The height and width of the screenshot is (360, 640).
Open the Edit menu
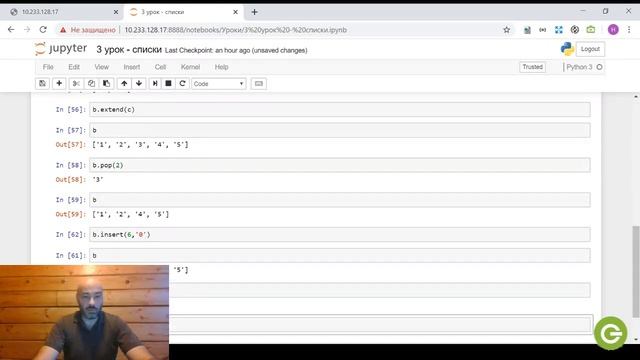pos(74,67)
